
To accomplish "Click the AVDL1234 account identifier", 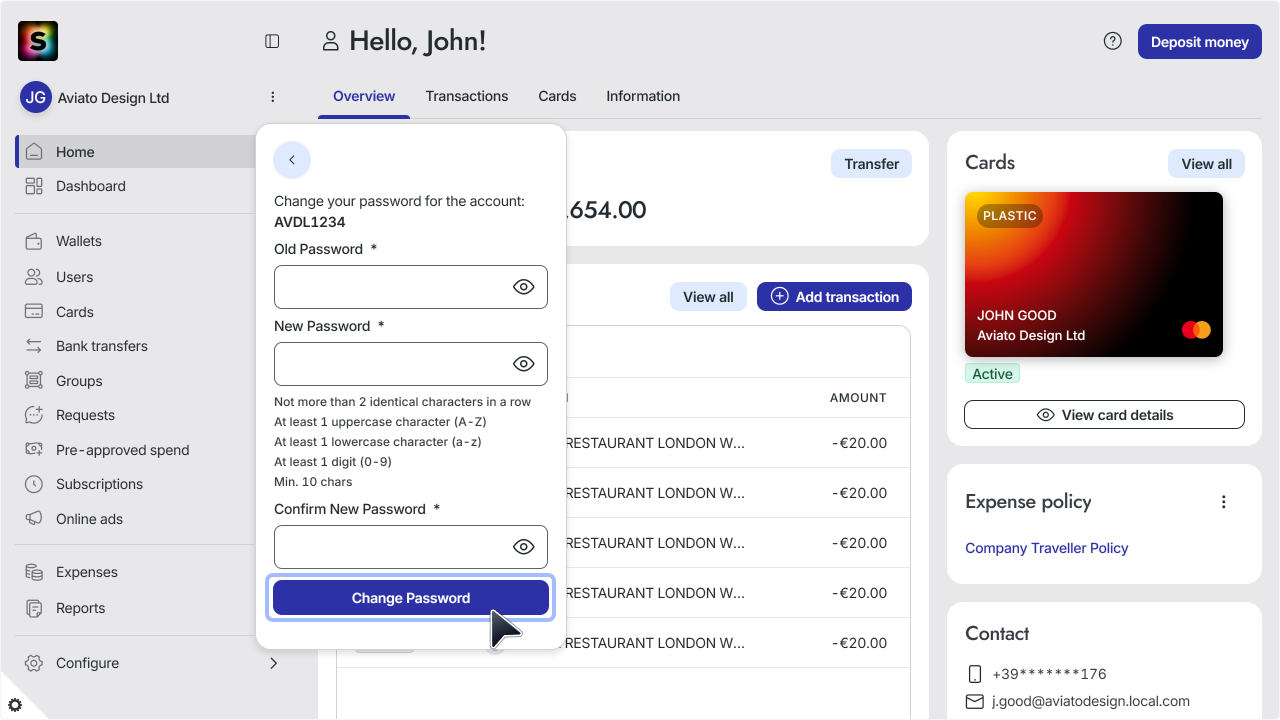I will 310,222.
